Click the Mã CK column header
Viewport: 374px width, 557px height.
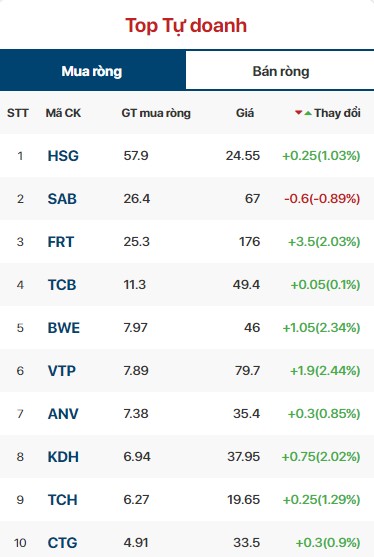tap(63, 113)
